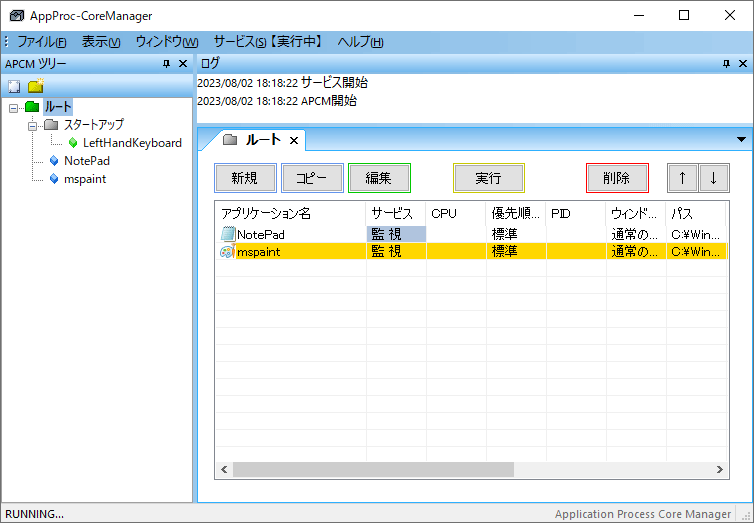Click the paint palette icon in the mspaint row

(228, 251)
